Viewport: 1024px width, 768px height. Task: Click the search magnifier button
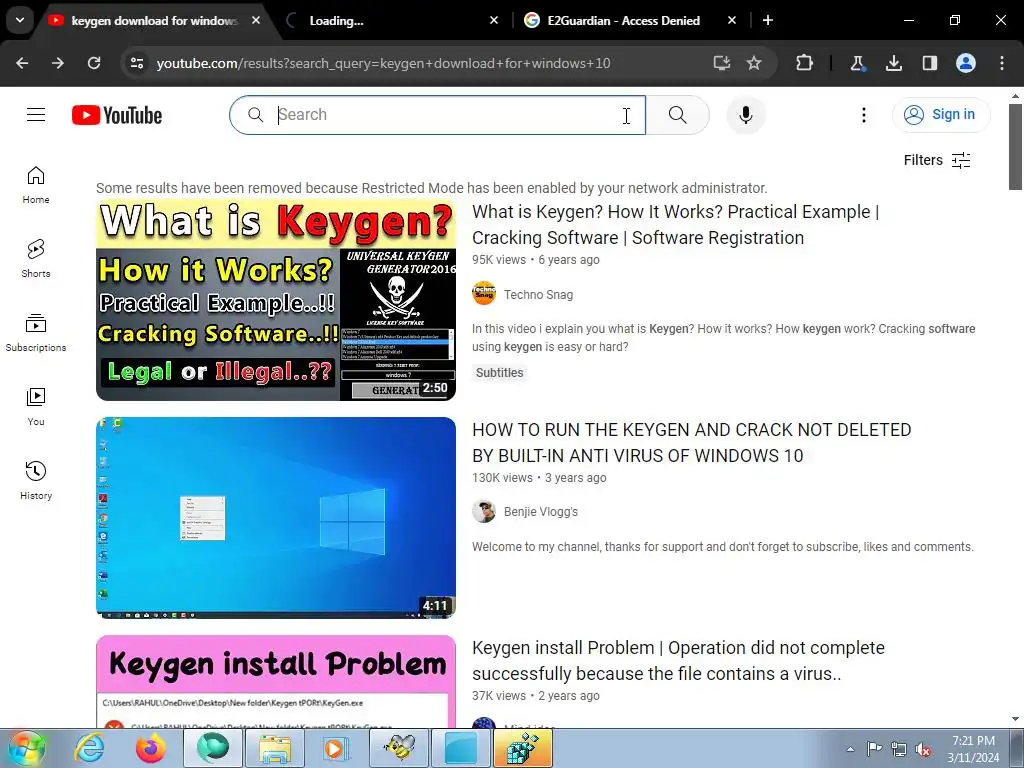click(x=677, y=115)
